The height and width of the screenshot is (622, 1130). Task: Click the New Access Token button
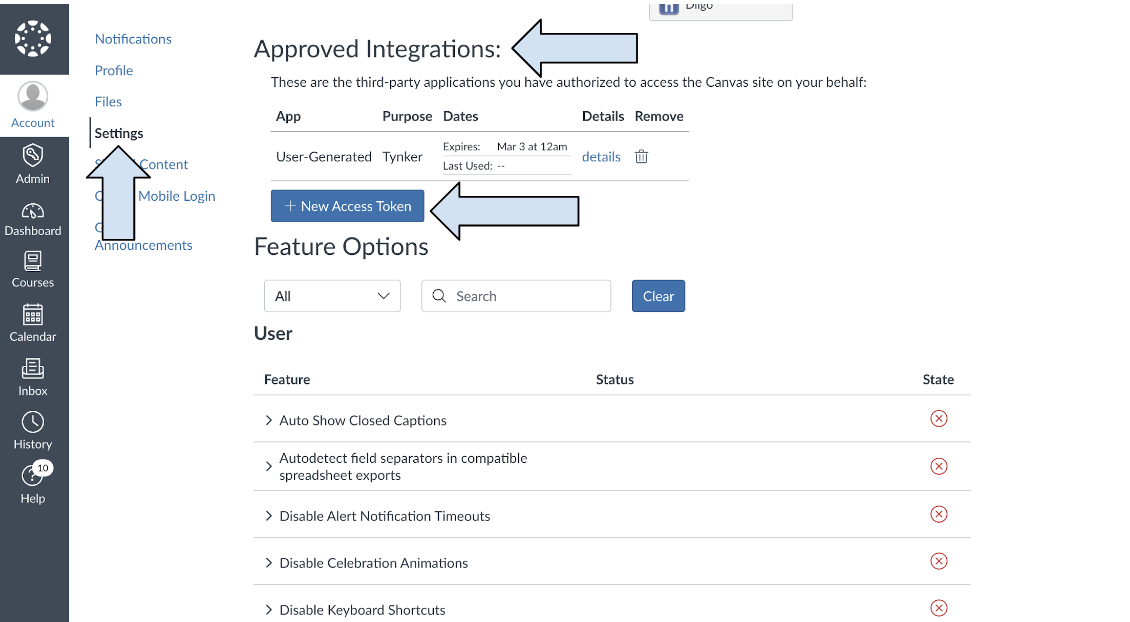tap(347, 206)
